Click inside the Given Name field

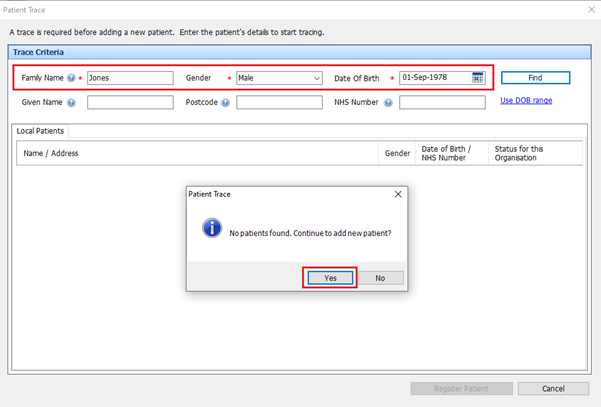[x=130, y=102]
